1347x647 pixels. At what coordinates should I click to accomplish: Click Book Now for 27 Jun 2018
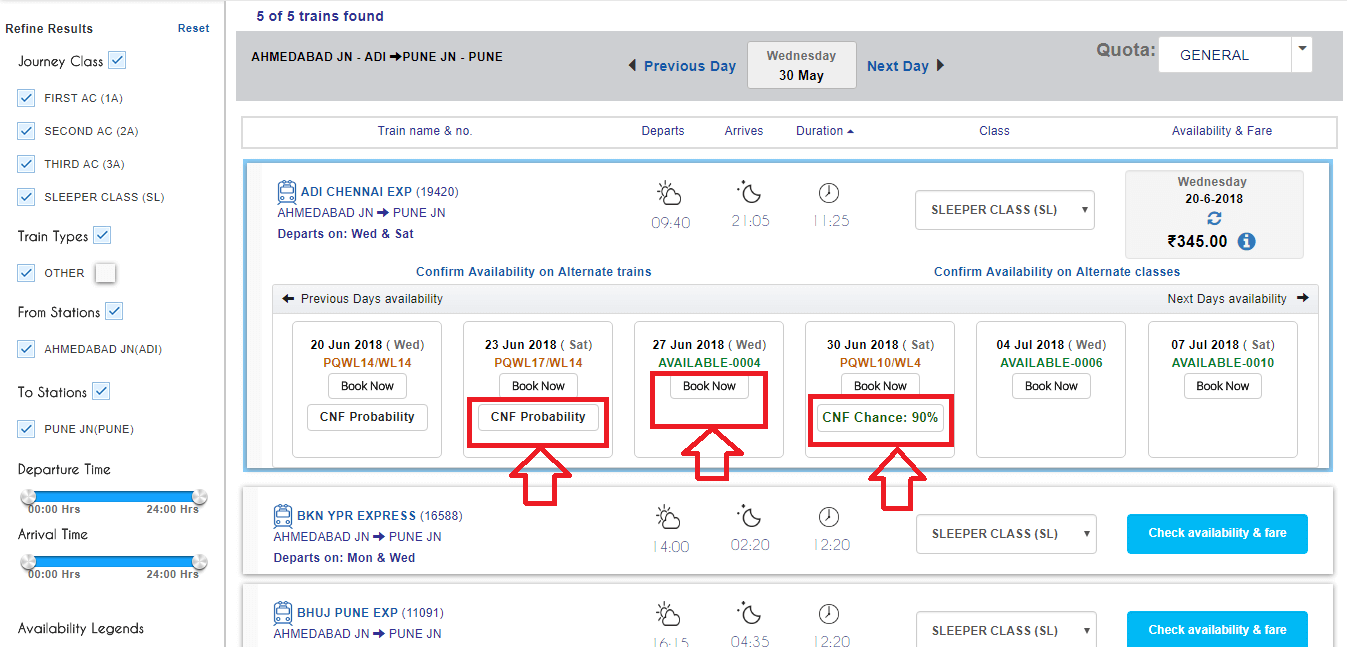[709, 385]
